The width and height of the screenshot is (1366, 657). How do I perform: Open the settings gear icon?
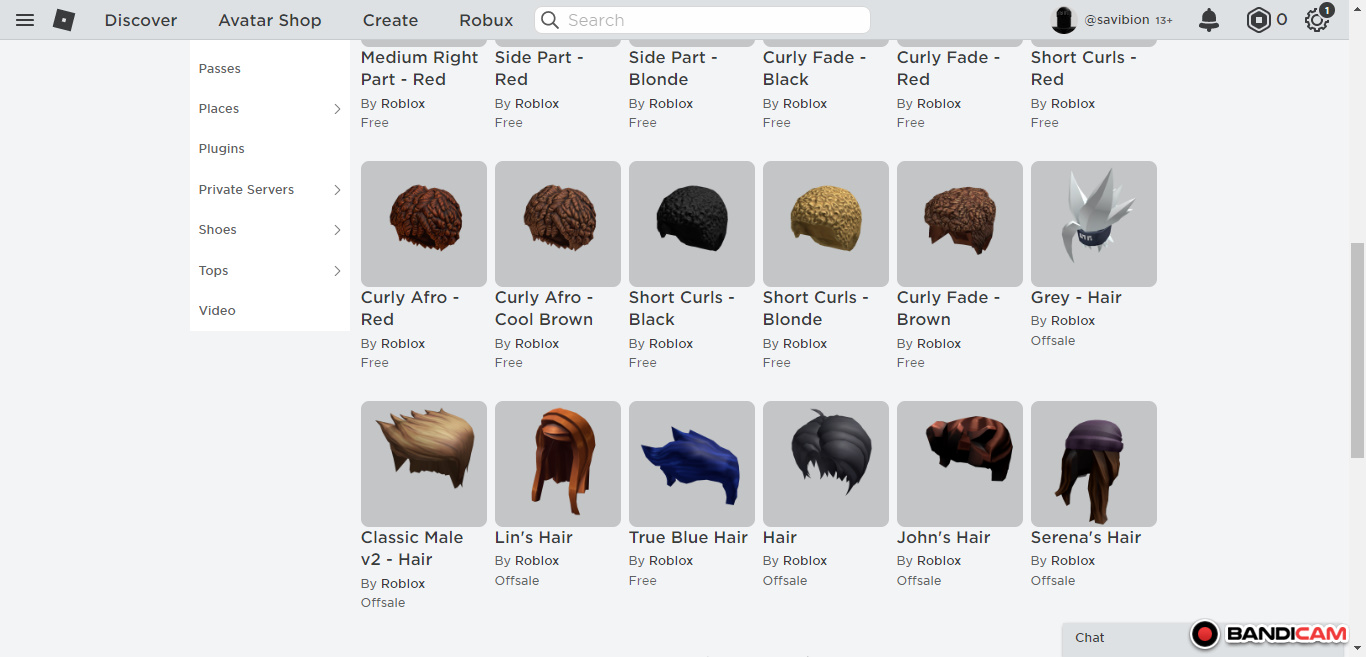click(1317, 20)
